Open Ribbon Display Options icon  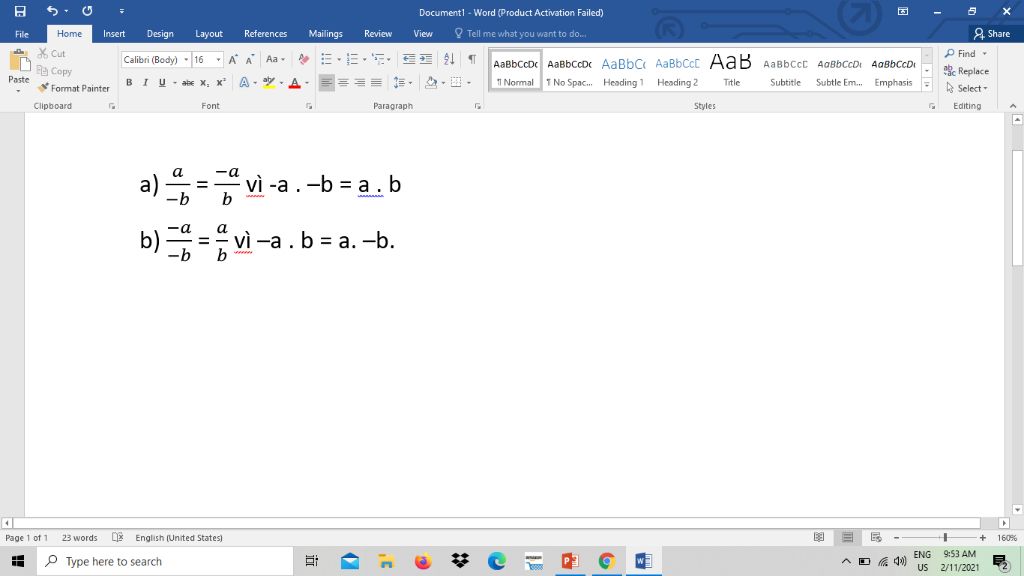[903, 11]
